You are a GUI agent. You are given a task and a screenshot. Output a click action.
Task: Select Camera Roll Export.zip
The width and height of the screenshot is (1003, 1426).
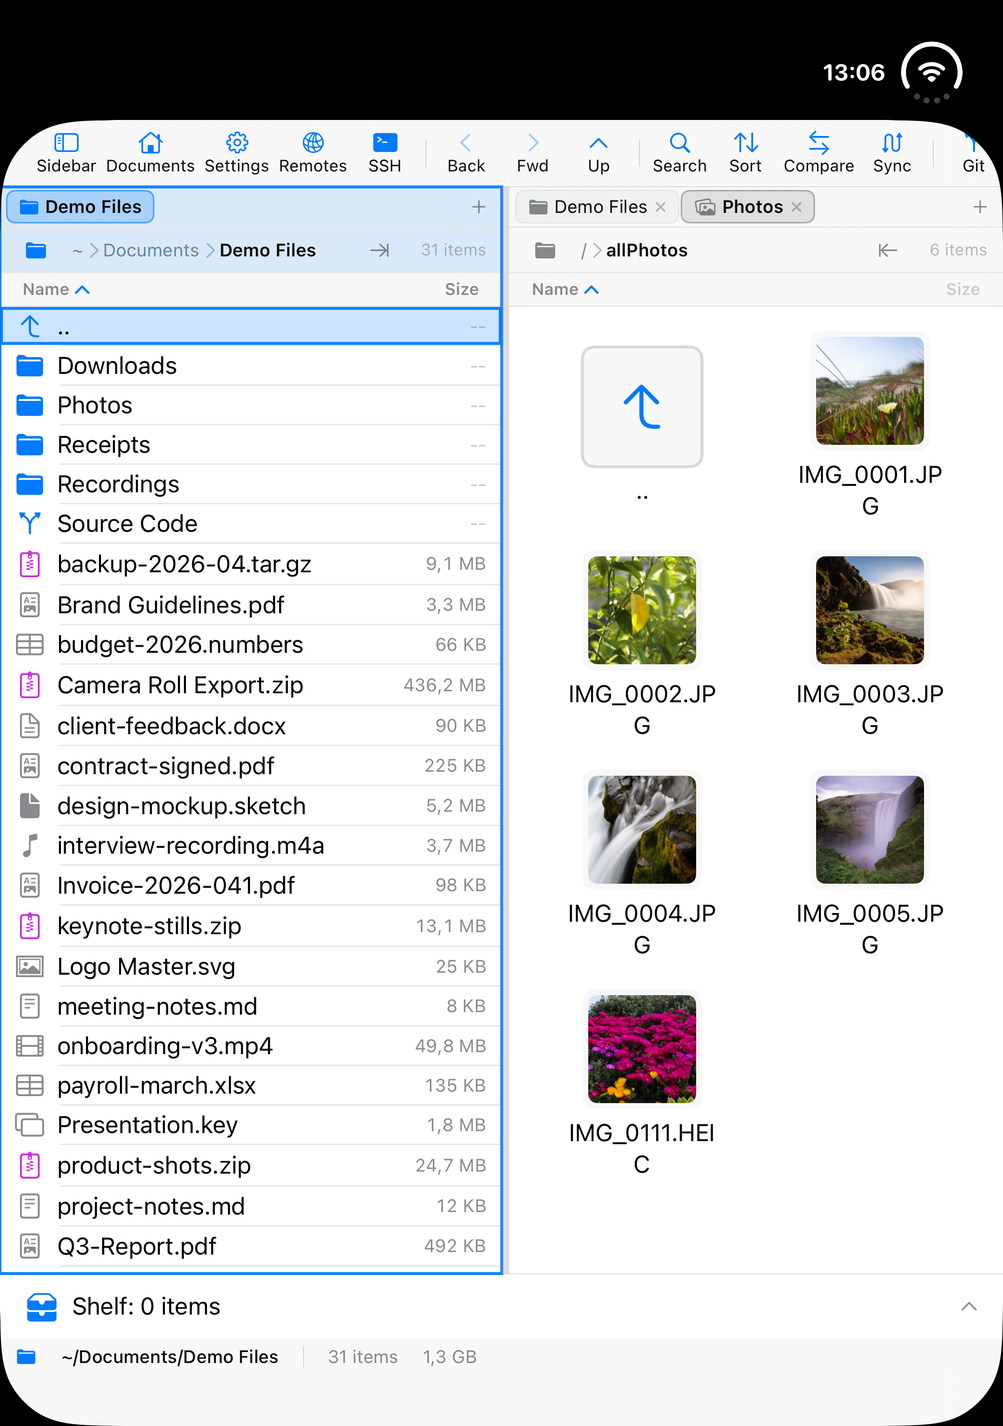(x=252, y=685)
